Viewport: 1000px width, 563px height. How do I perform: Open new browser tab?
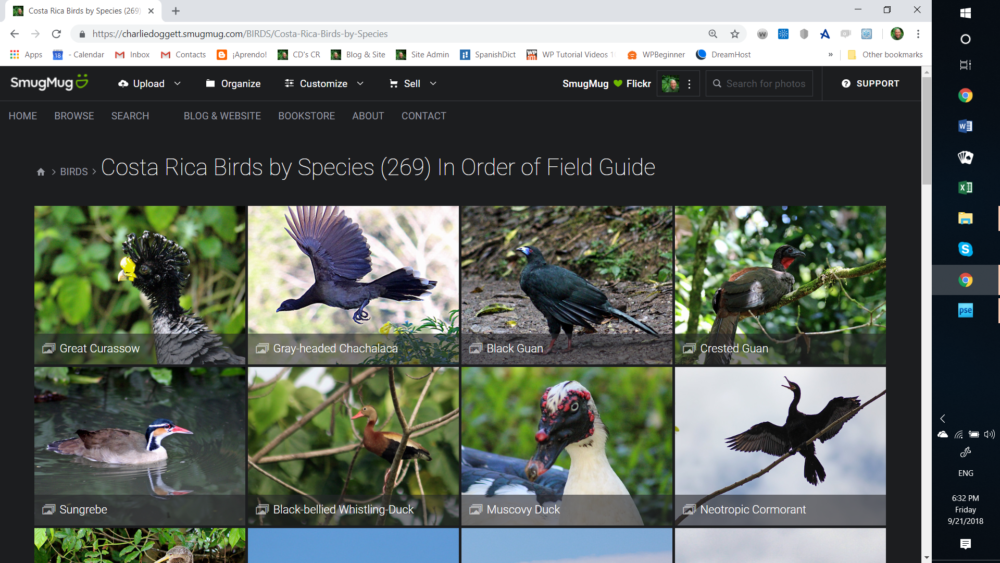point(175,11)
